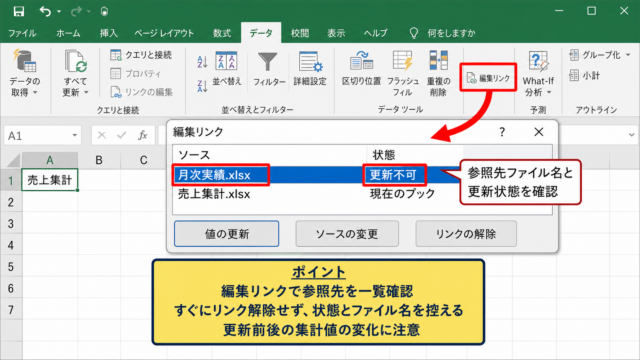This screenshot has height=360, width=640.
Task: Select column C header
Action: coord(143,160)
